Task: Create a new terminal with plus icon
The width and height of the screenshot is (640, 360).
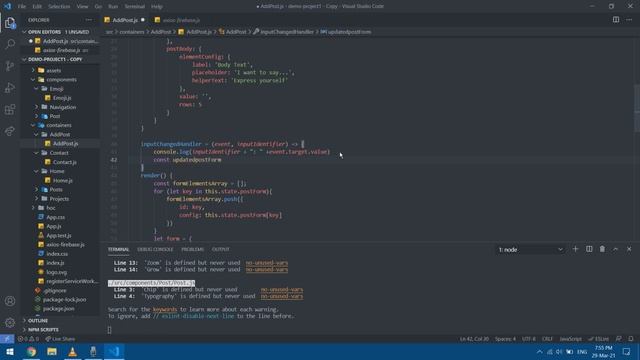Action: 576,249
